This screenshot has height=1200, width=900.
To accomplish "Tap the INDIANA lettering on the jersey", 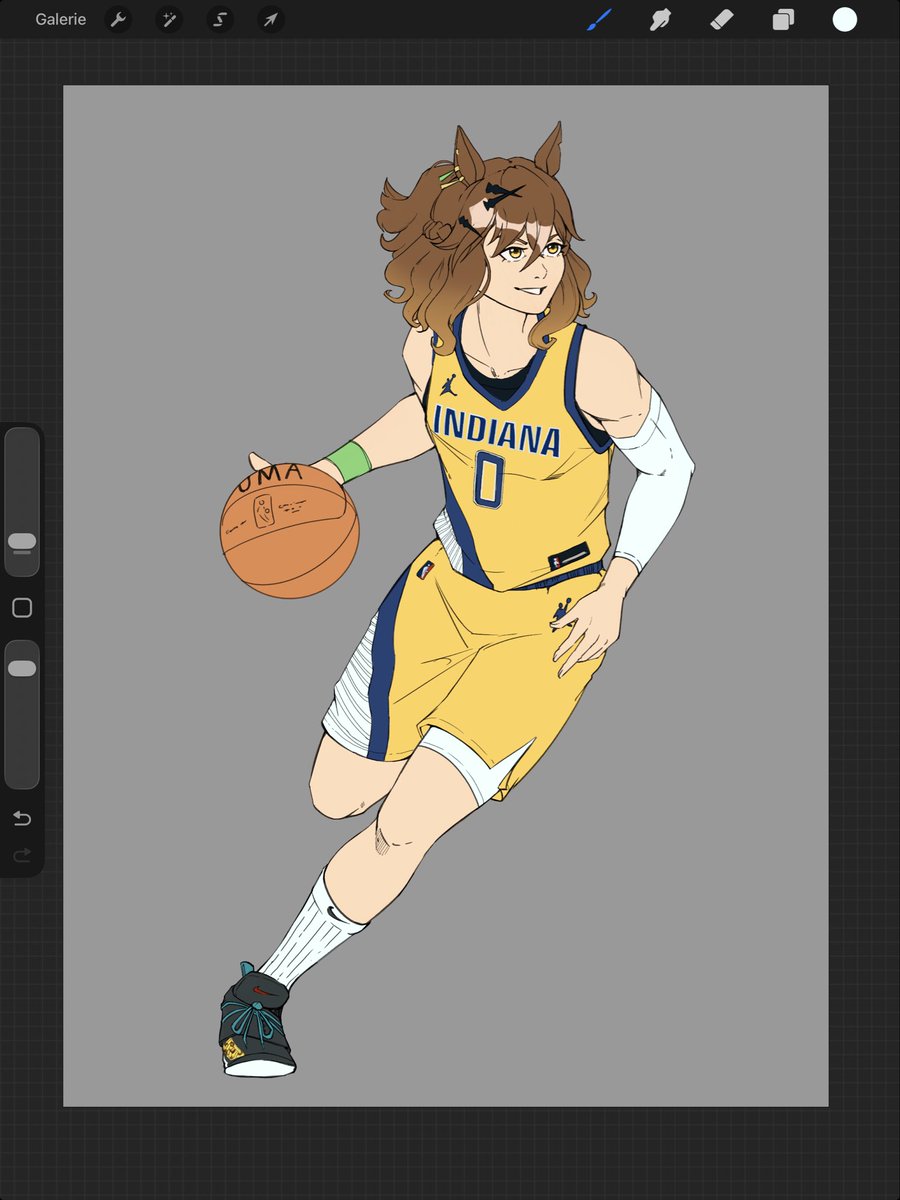I will point(497,432).
